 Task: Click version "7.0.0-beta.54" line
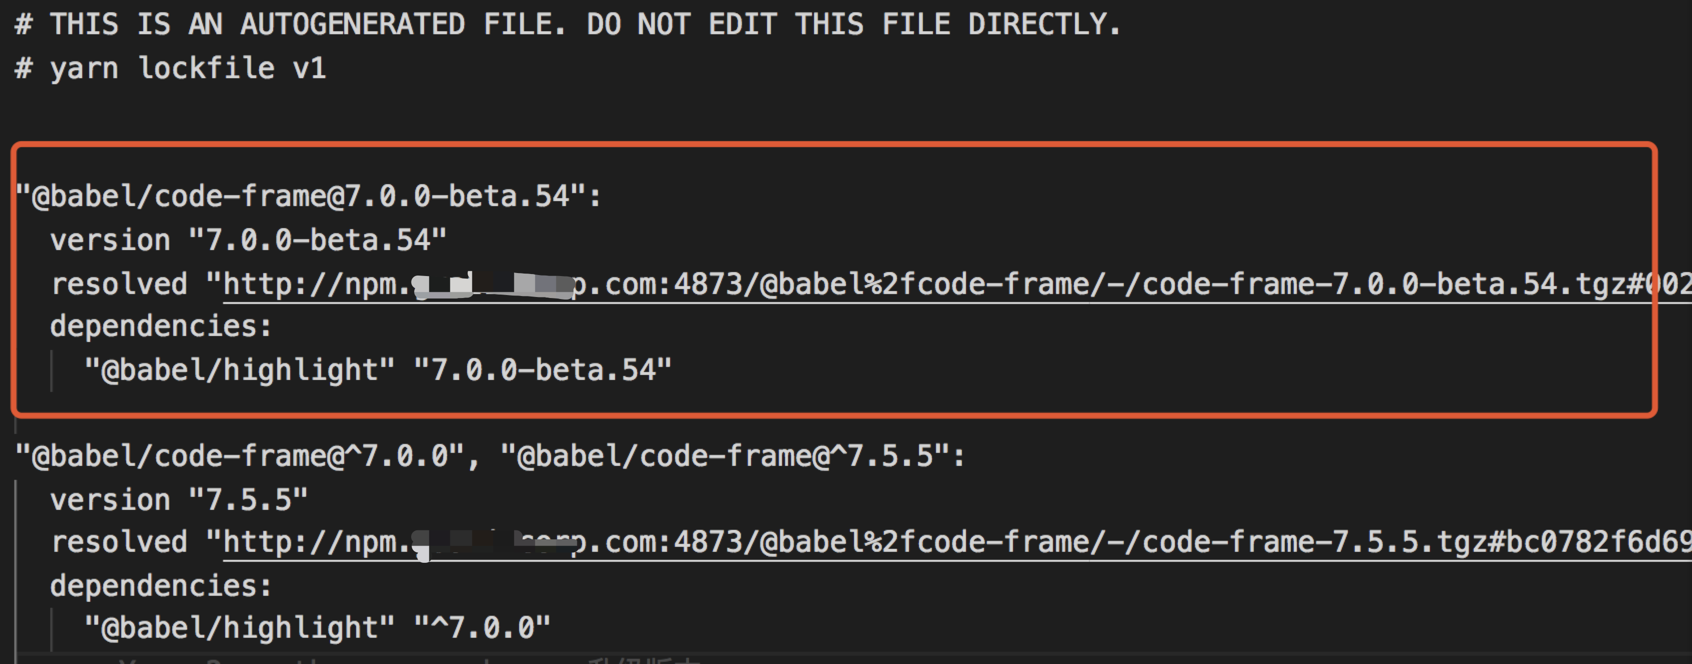(x=248, y=240)
